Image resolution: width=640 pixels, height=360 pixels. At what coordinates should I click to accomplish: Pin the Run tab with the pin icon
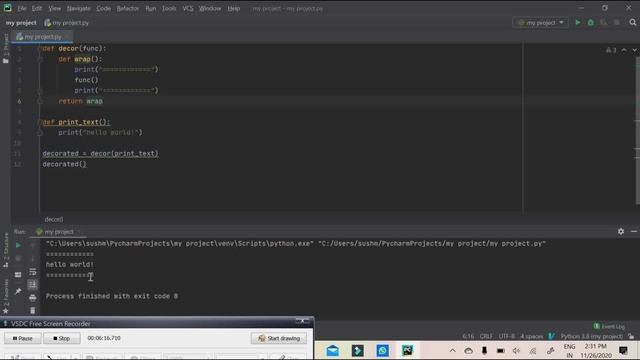18,291
